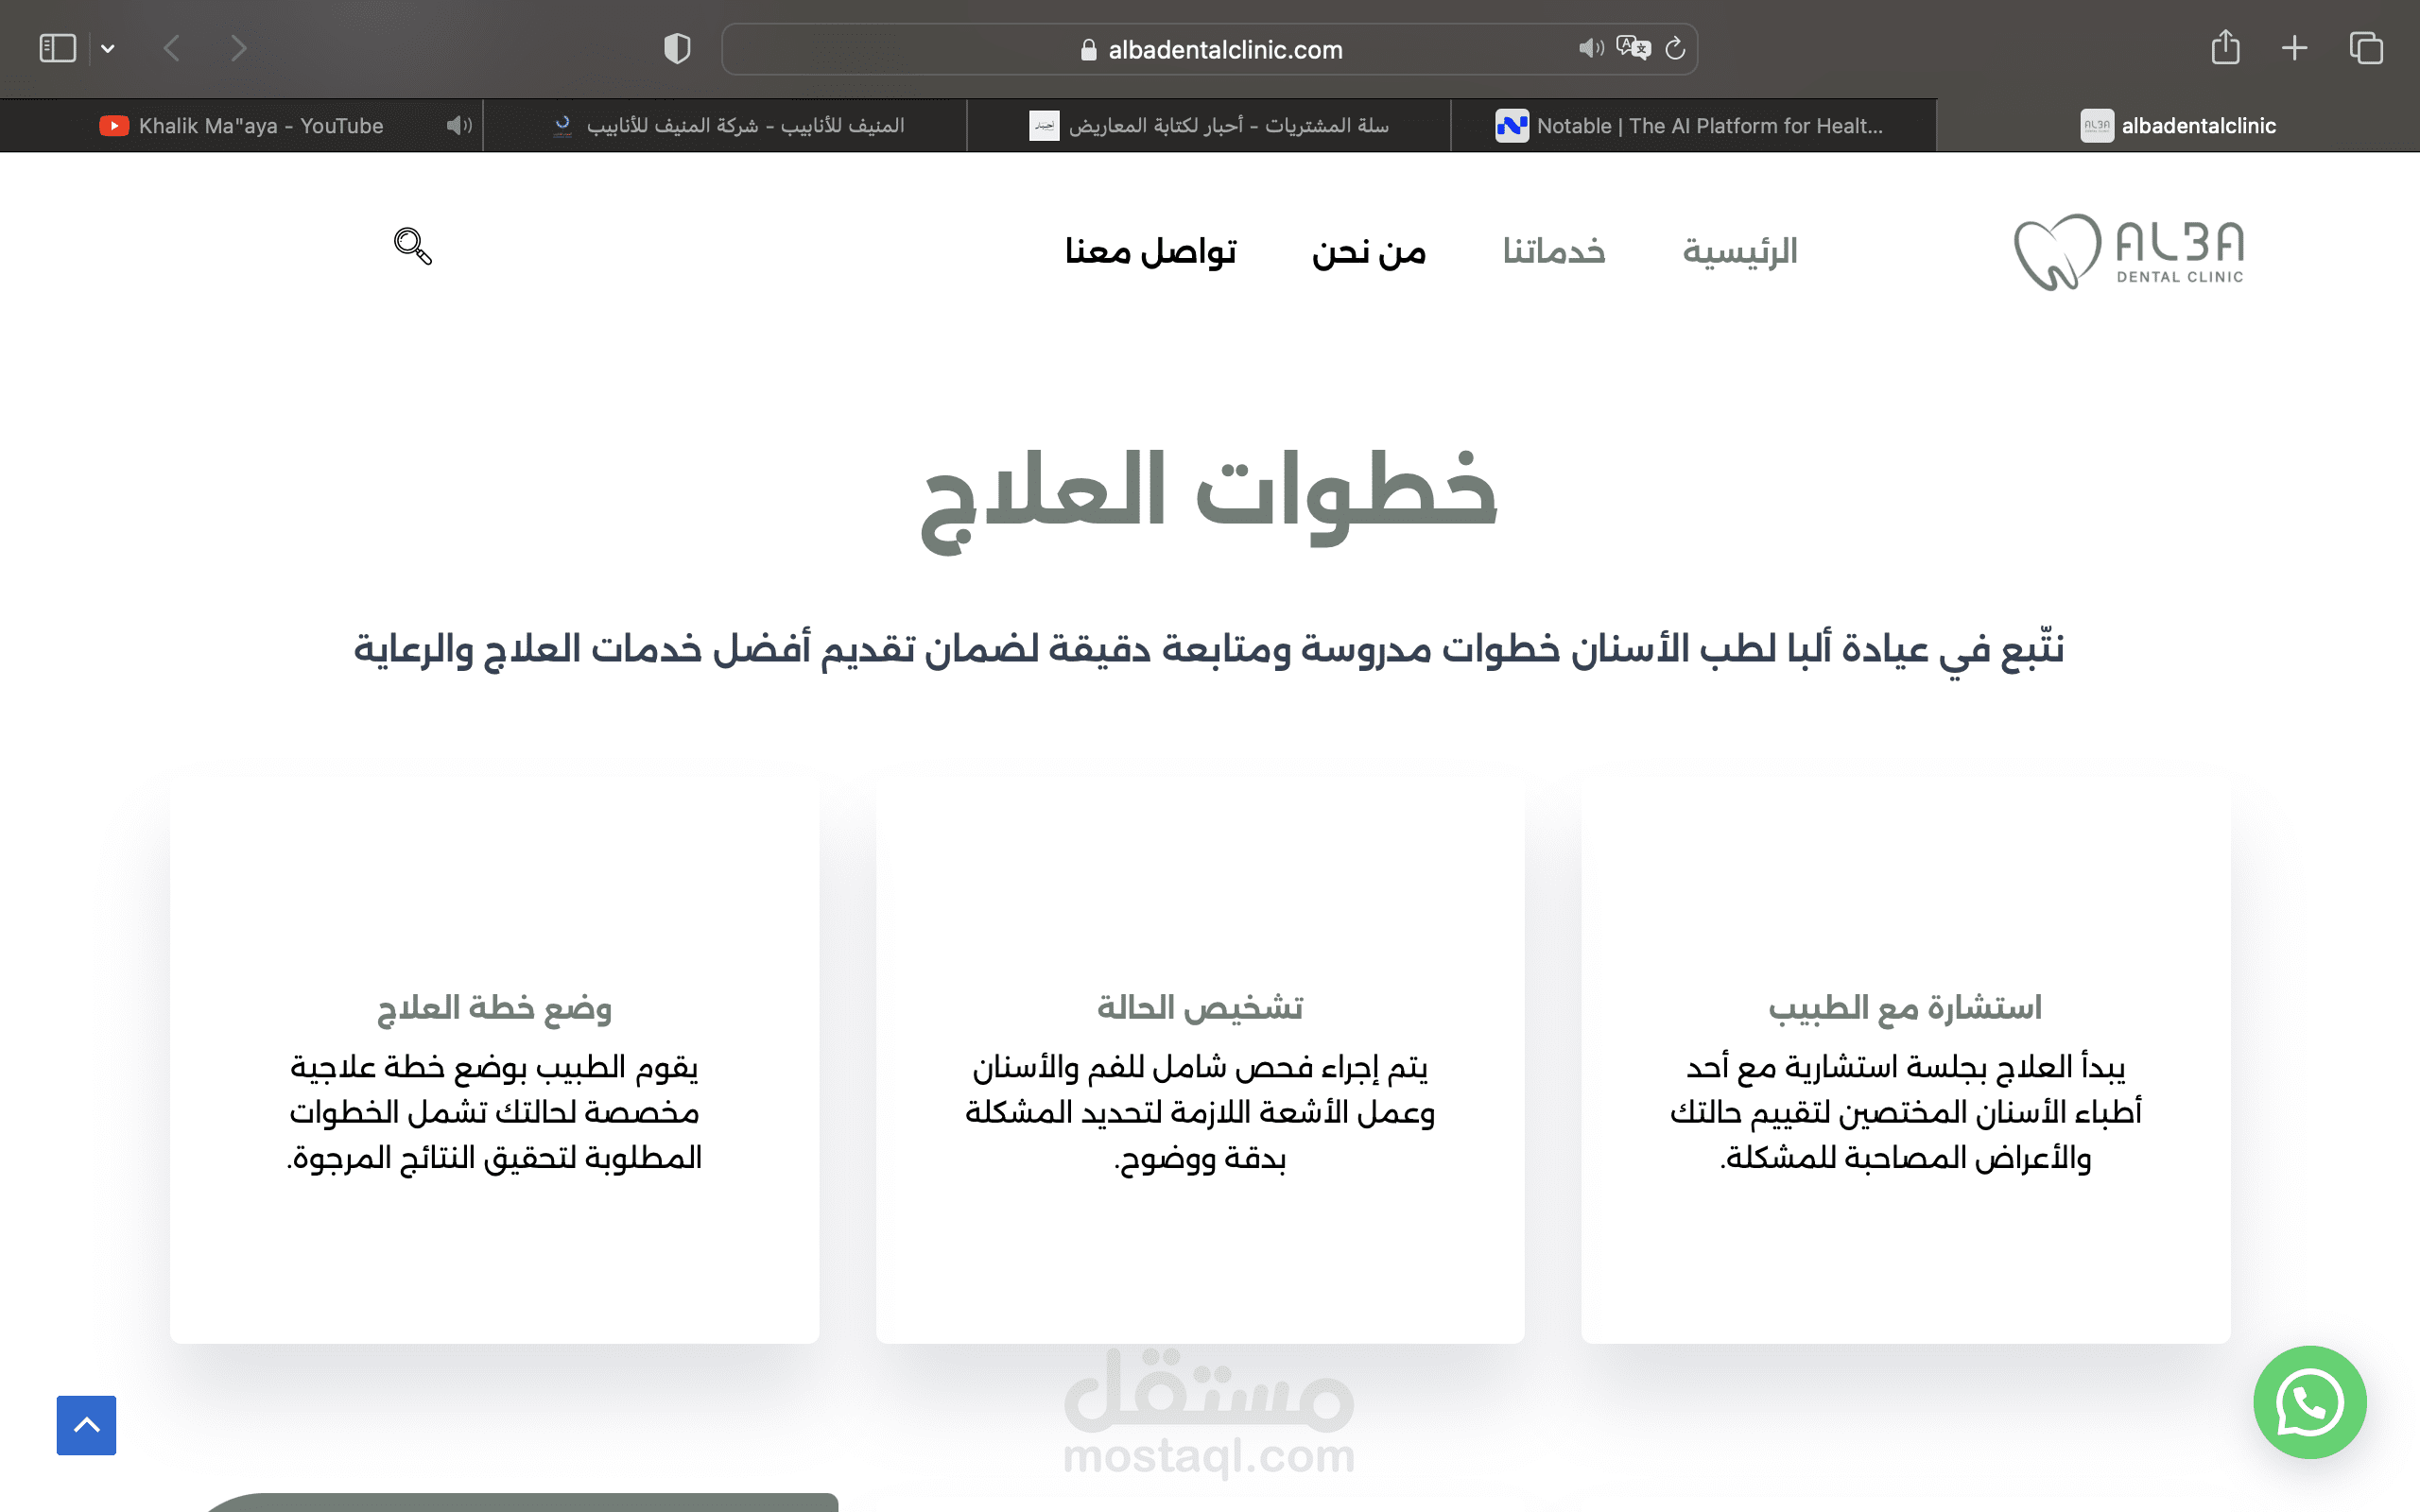Show the tab overview icon
The image size is (2420, 1512).
click(2366, 48)
